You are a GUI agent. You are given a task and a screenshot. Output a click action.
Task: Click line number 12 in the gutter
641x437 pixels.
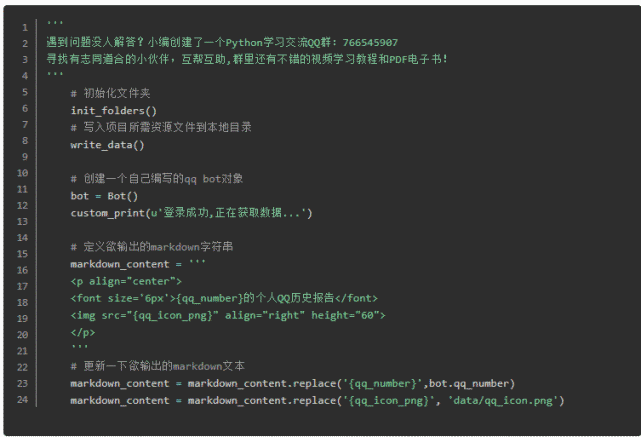22,205
